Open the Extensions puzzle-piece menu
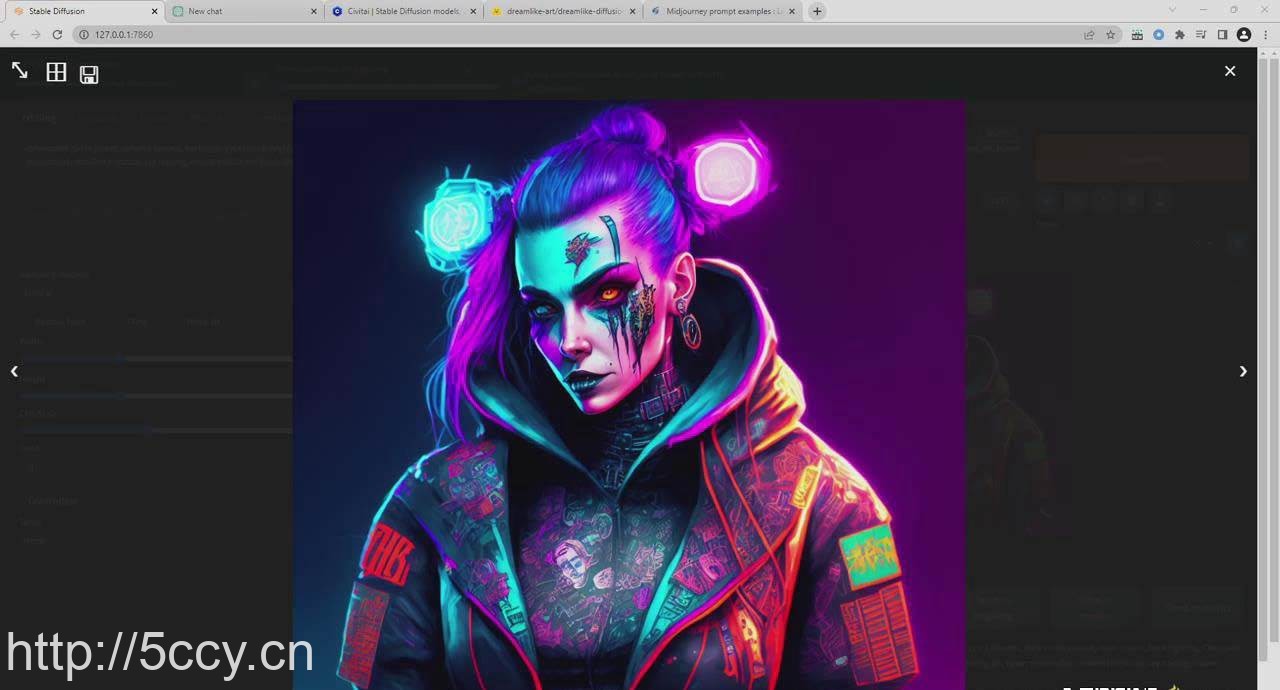This screenshot has width=1280, height=690. pos(1180,35)
